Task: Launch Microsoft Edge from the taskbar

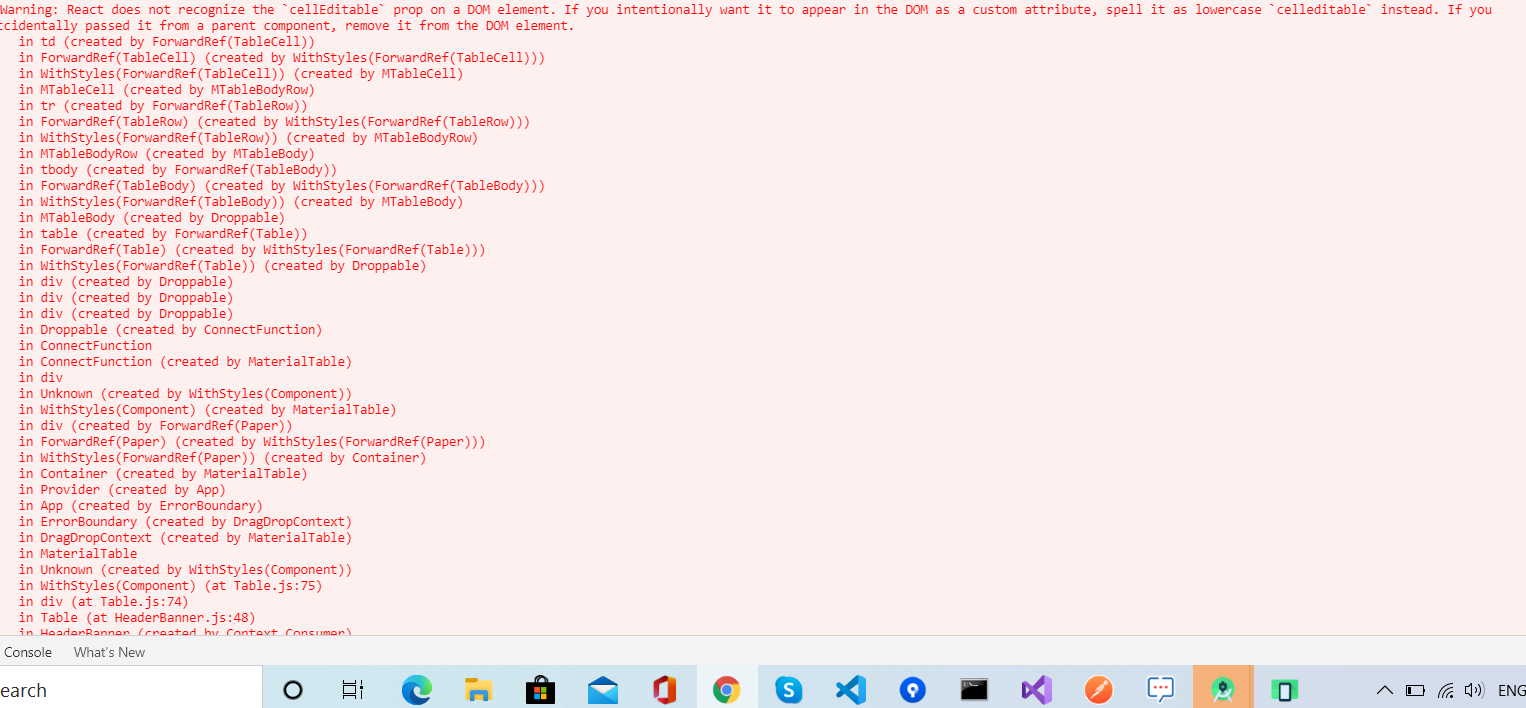Action: 417,690
